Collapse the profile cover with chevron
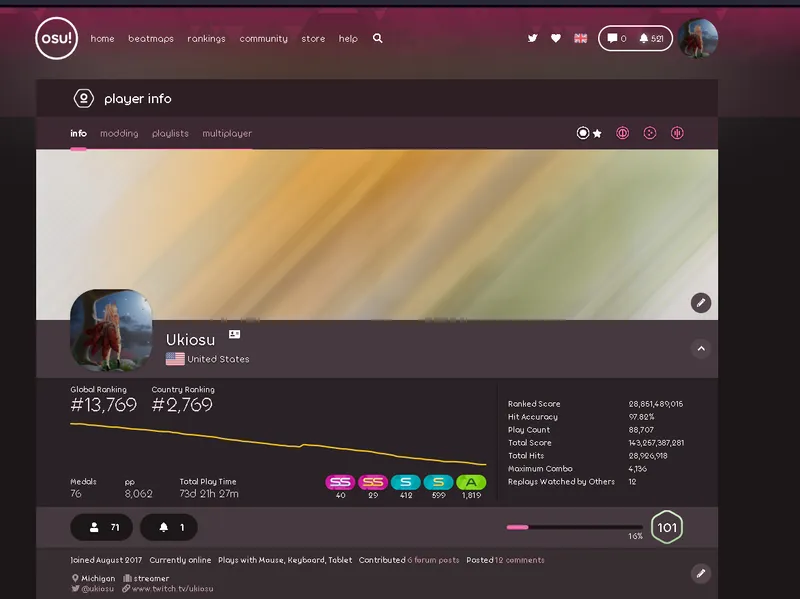The width and height of the screenshot is (800, 599). pyautogui.click(x=701, y=349)
